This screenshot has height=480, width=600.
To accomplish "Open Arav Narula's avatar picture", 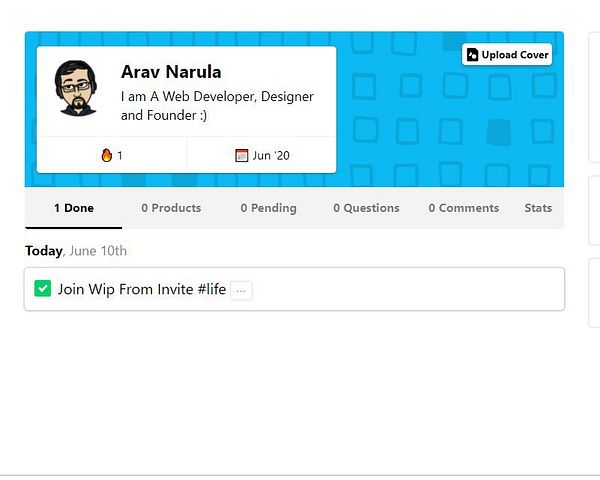I will coord(76,88).
